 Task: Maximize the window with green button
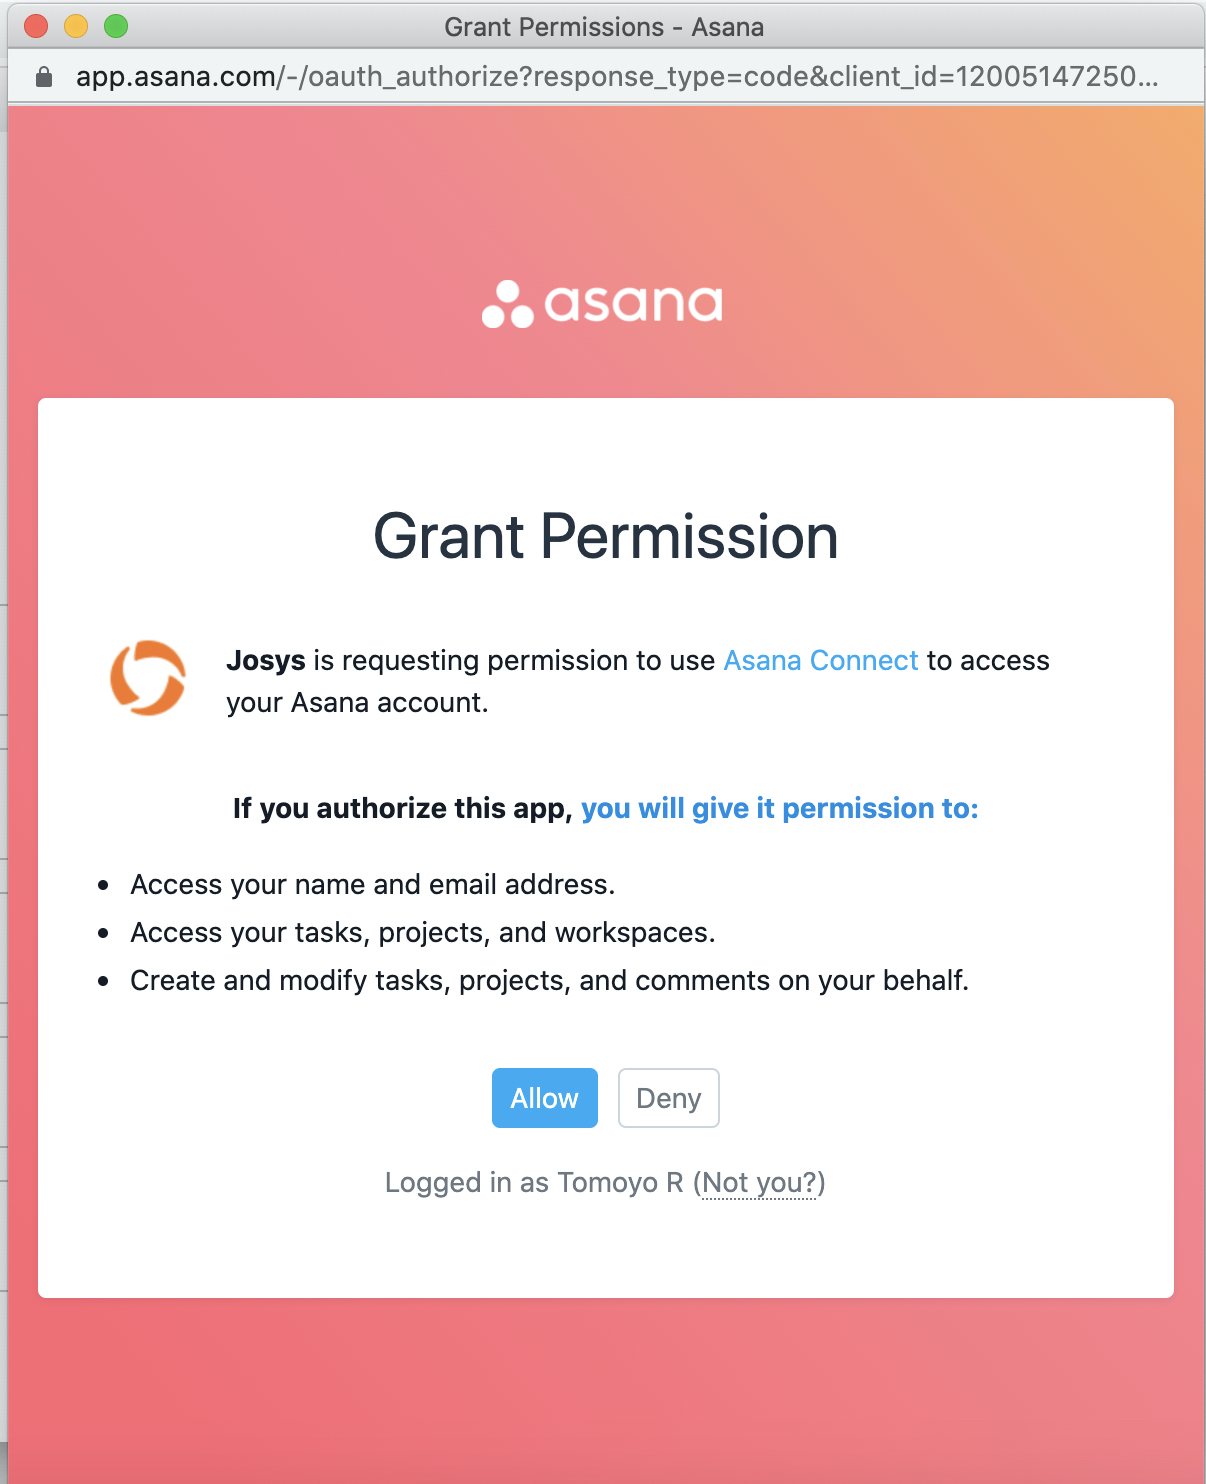tap(116, 26)
